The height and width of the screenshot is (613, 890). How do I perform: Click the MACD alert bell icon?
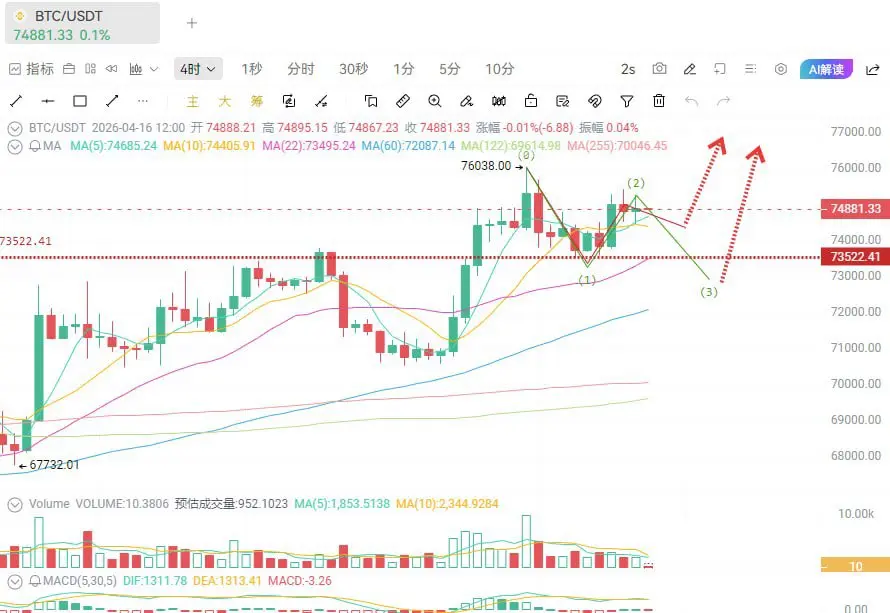pyautogui.click(x=35, y=581)
